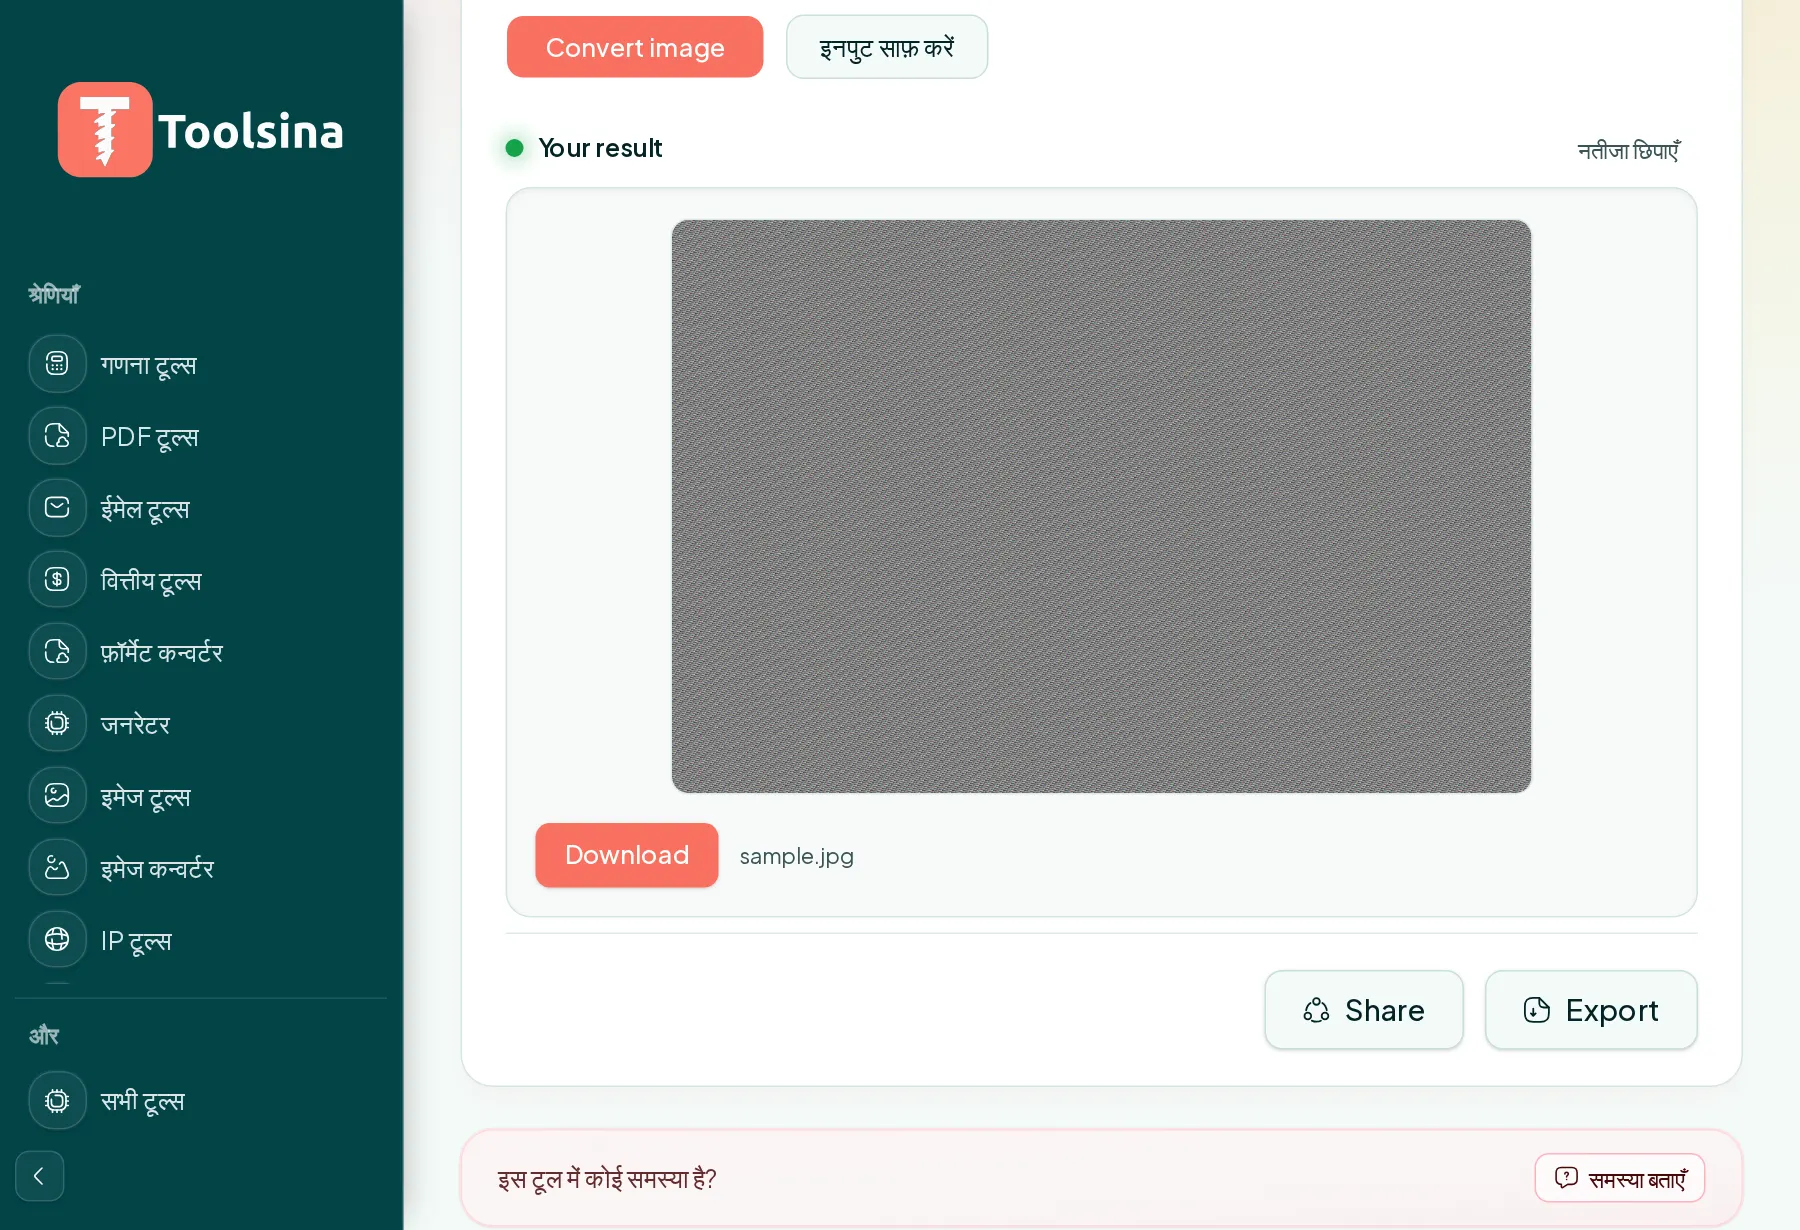Click the इमेज कन्वर्टर icon

57,868
